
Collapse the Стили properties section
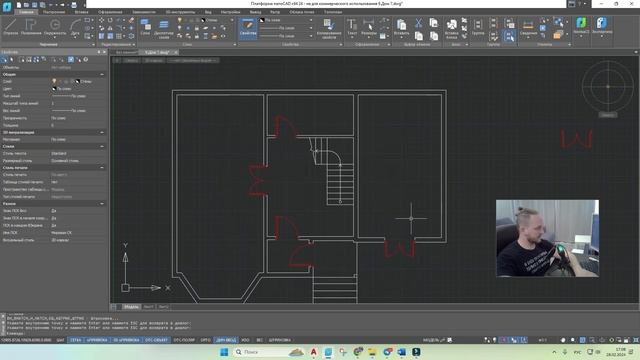pos(102,146)
